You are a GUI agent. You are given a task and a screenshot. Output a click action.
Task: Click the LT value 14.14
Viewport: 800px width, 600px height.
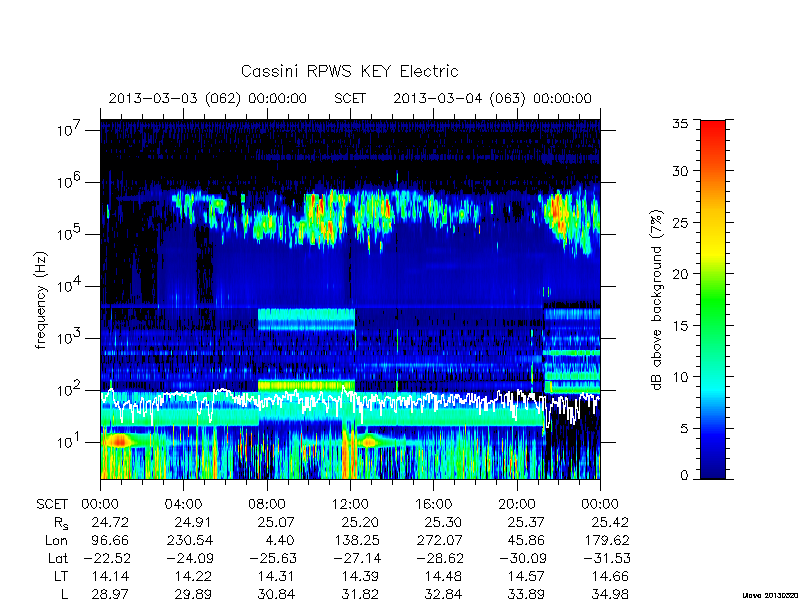pos(110,576)
